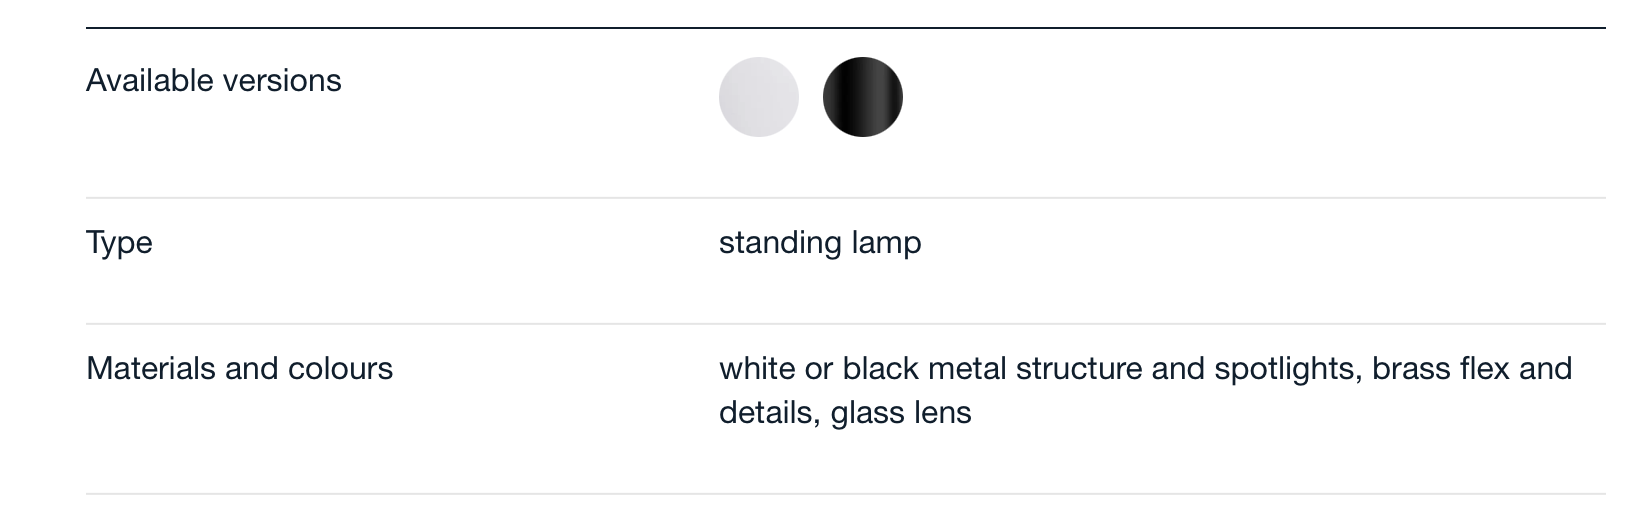The width and height of the screenshot is (1638, 510).
Task: Select the 'standing lamp' value text
Action: click(x=820, y=243)
